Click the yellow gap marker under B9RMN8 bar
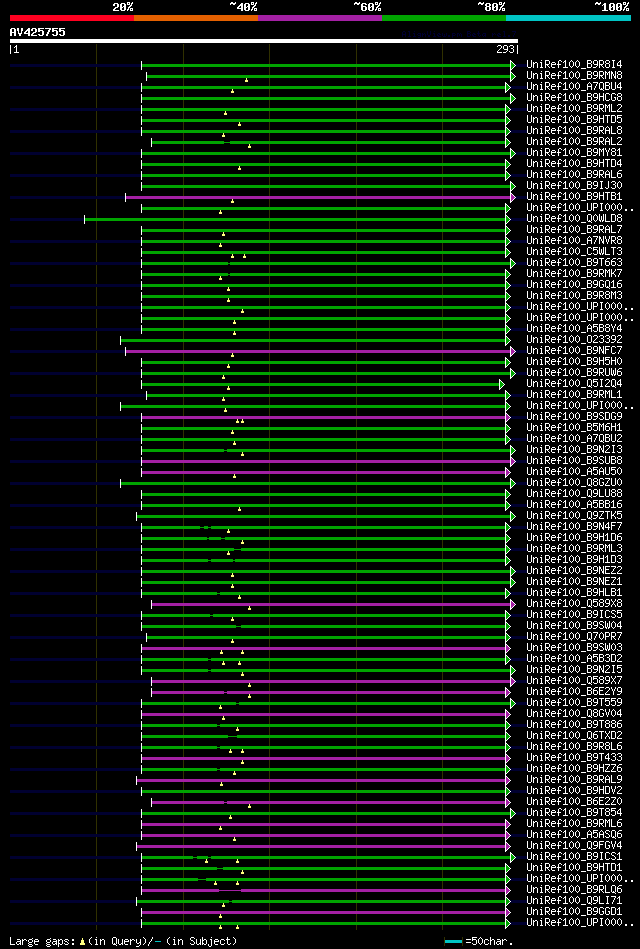 coord(246,80)
